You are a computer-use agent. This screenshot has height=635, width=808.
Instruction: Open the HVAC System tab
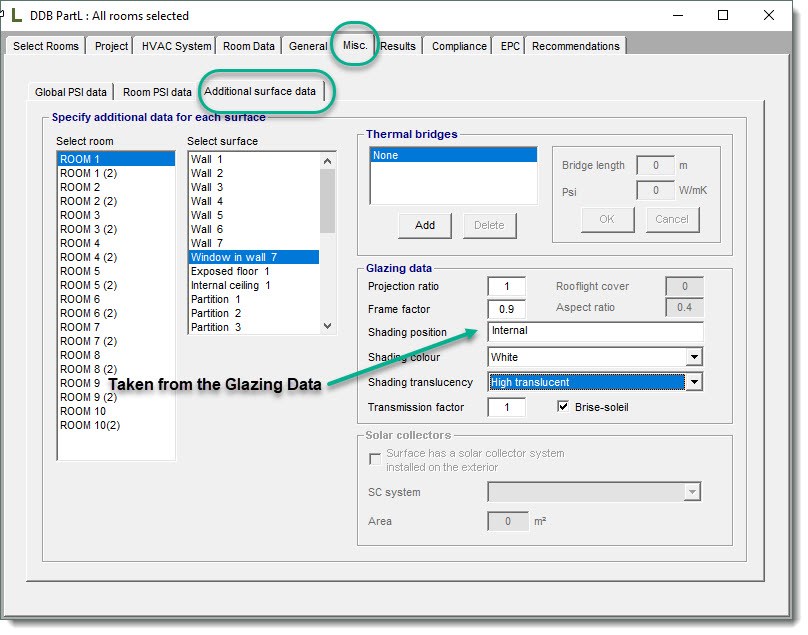(176, 46)
